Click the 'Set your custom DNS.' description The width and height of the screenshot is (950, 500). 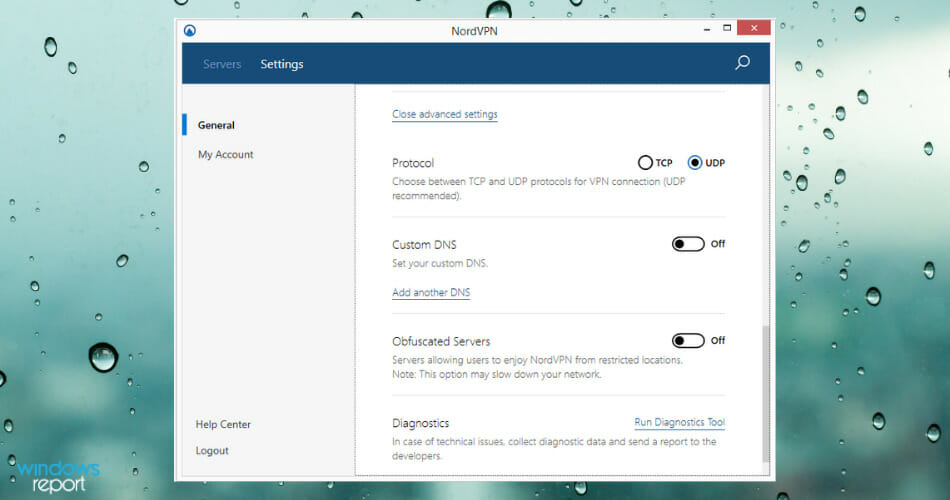pyautogui.click(x=440, y=263)
